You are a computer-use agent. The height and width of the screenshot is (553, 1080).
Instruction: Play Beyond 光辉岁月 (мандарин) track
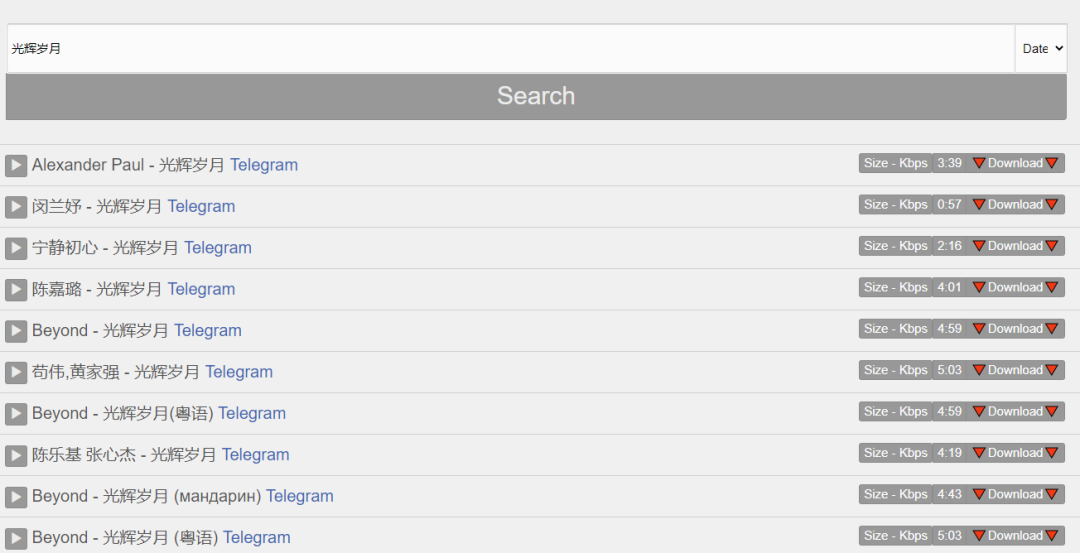(16, 497)
